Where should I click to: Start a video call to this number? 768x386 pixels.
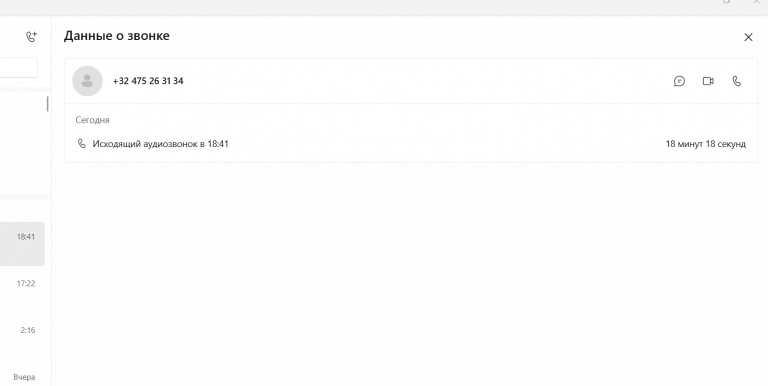(x=708, y=81)
